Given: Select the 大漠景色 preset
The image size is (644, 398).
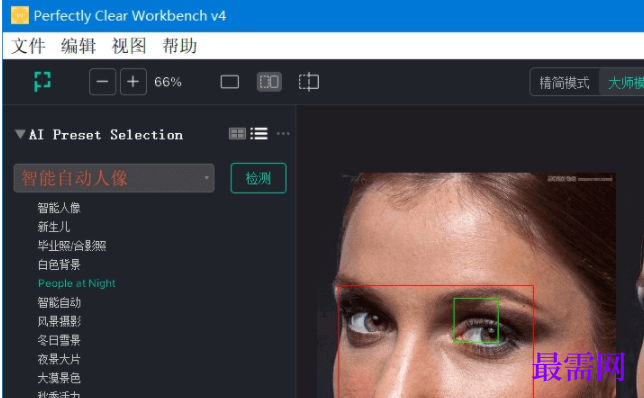Looking at the screenshot, I should 59,378.
